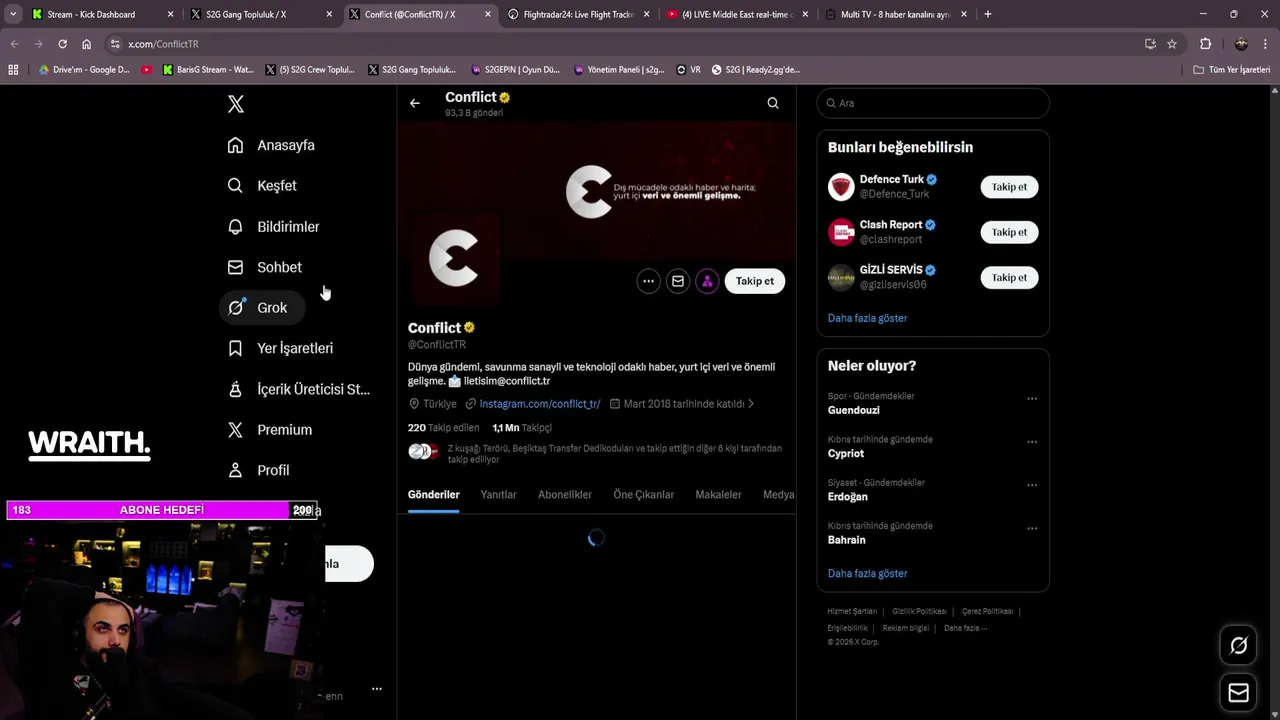Open Defence Turk avatar
The width and height of the screenshot is (1280, 720).
tap(841, 187)
